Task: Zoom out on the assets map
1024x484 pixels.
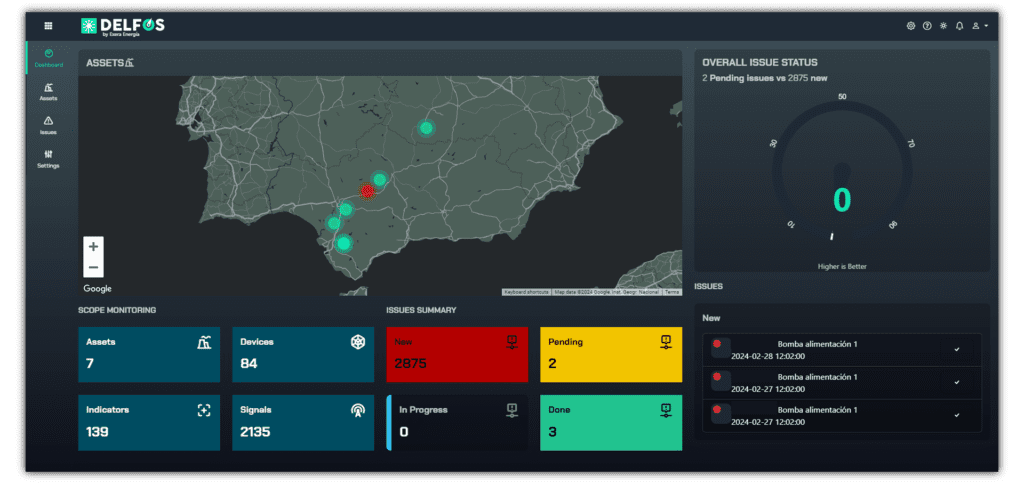Action: (93, 267)
